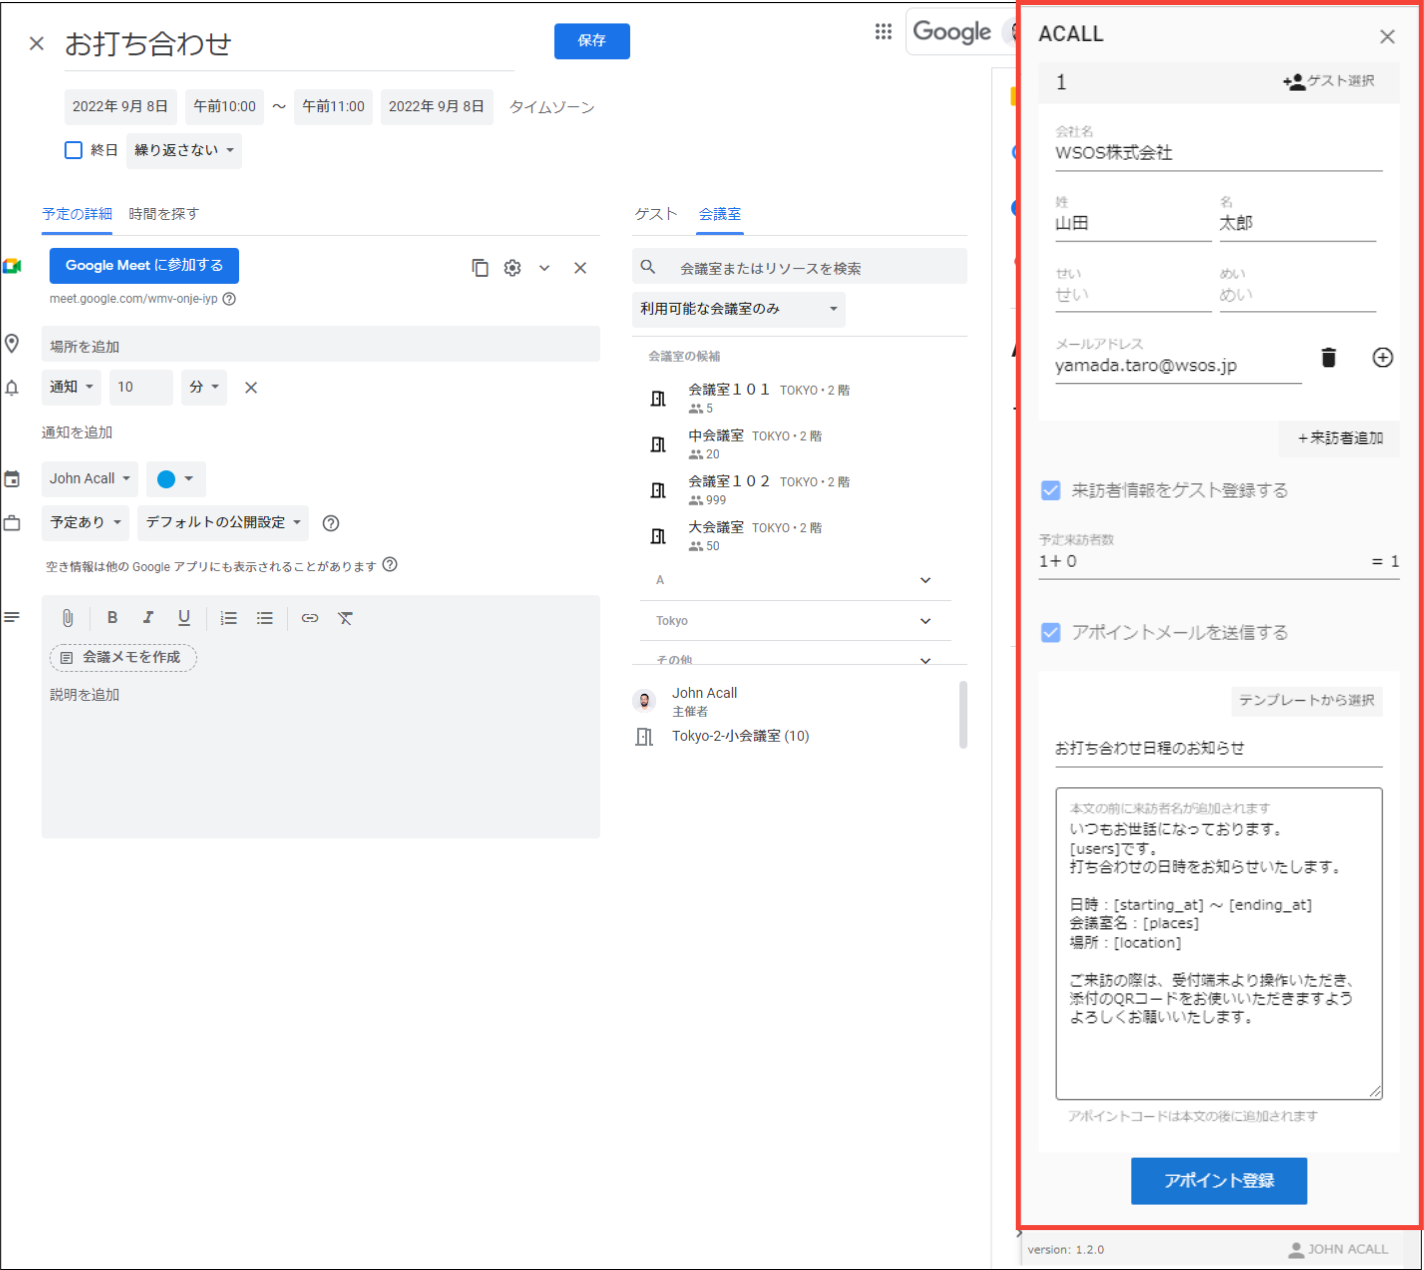
Task: Click タイムゾーン link
Action: [x=552, y=107]
